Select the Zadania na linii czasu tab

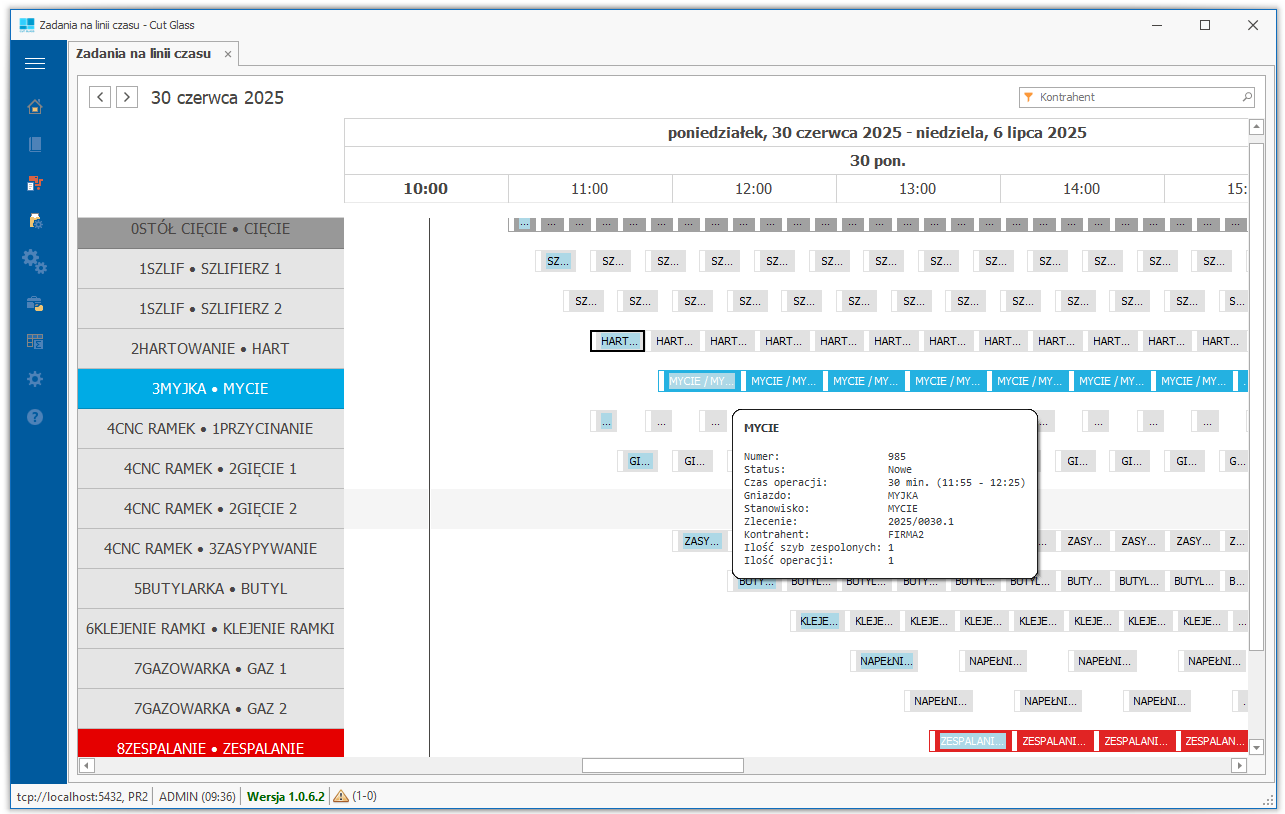click(x=143, y=54)
